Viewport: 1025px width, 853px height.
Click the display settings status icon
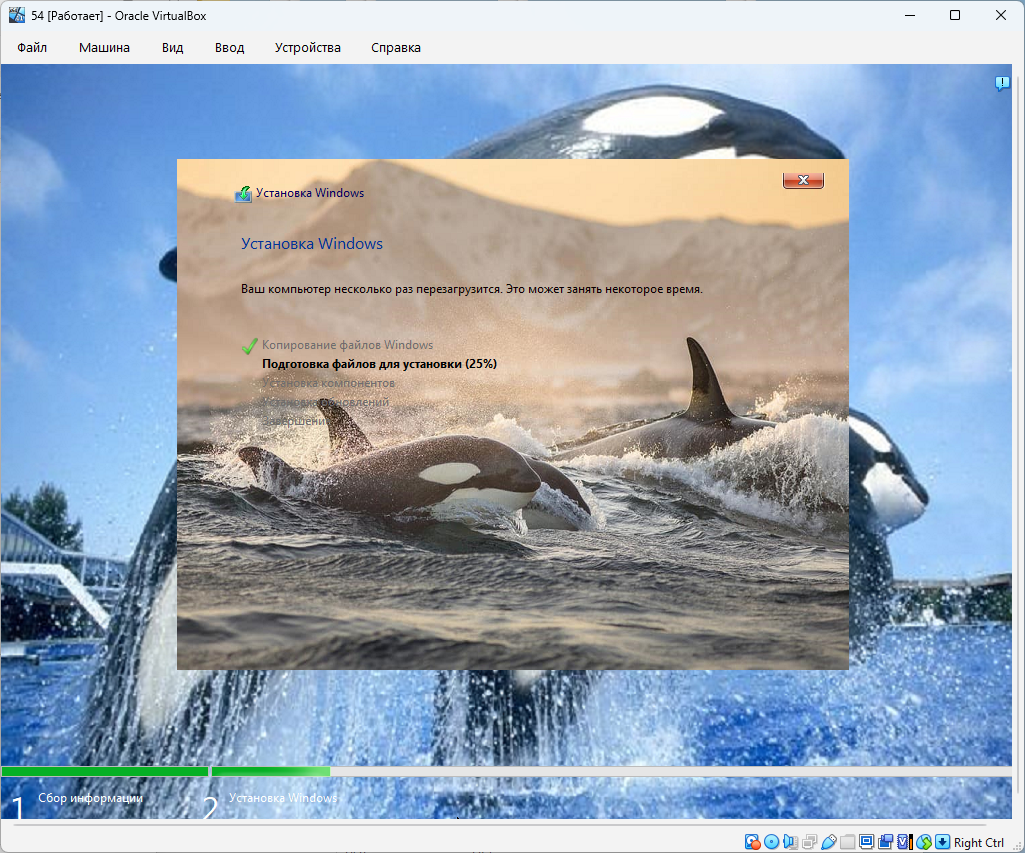866,842
